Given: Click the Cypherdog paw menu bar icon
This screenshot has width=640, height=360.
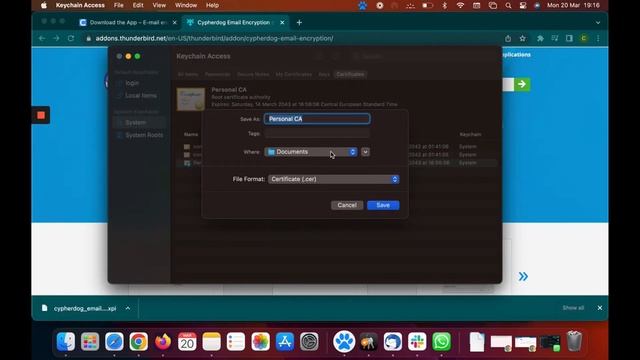Looking at the screenshot, I should [362, 5].
